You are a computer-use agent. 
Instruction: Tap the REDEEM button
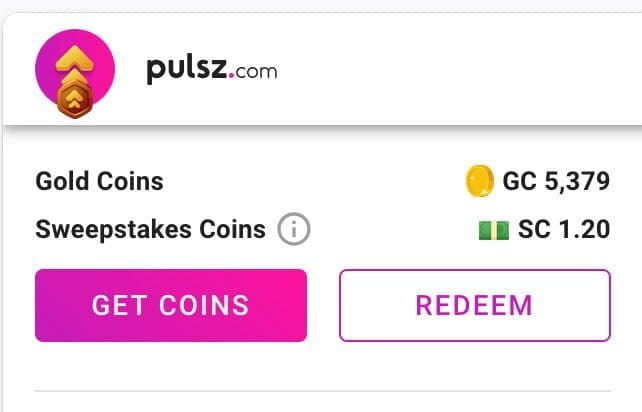[475, 305]
